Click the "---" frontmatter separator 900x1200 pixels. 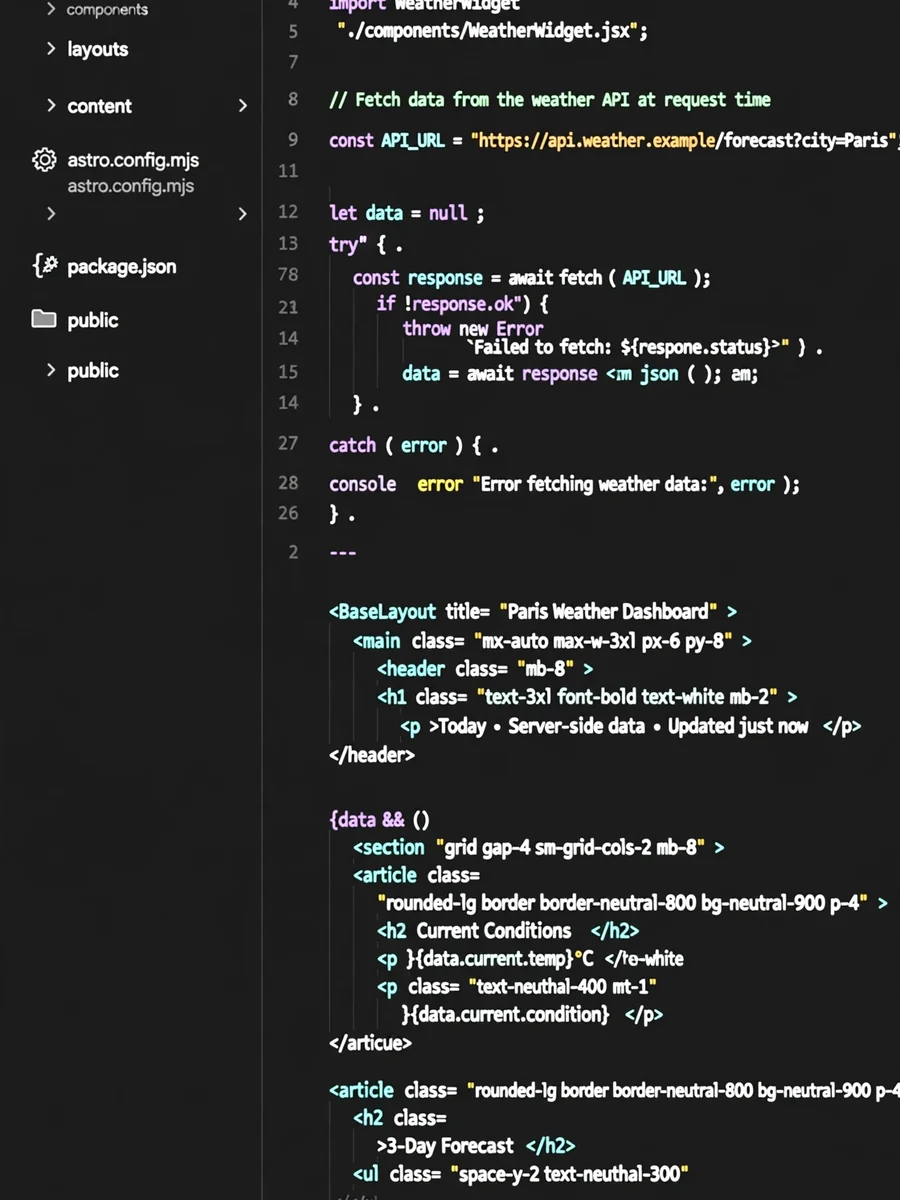point(343,552)
